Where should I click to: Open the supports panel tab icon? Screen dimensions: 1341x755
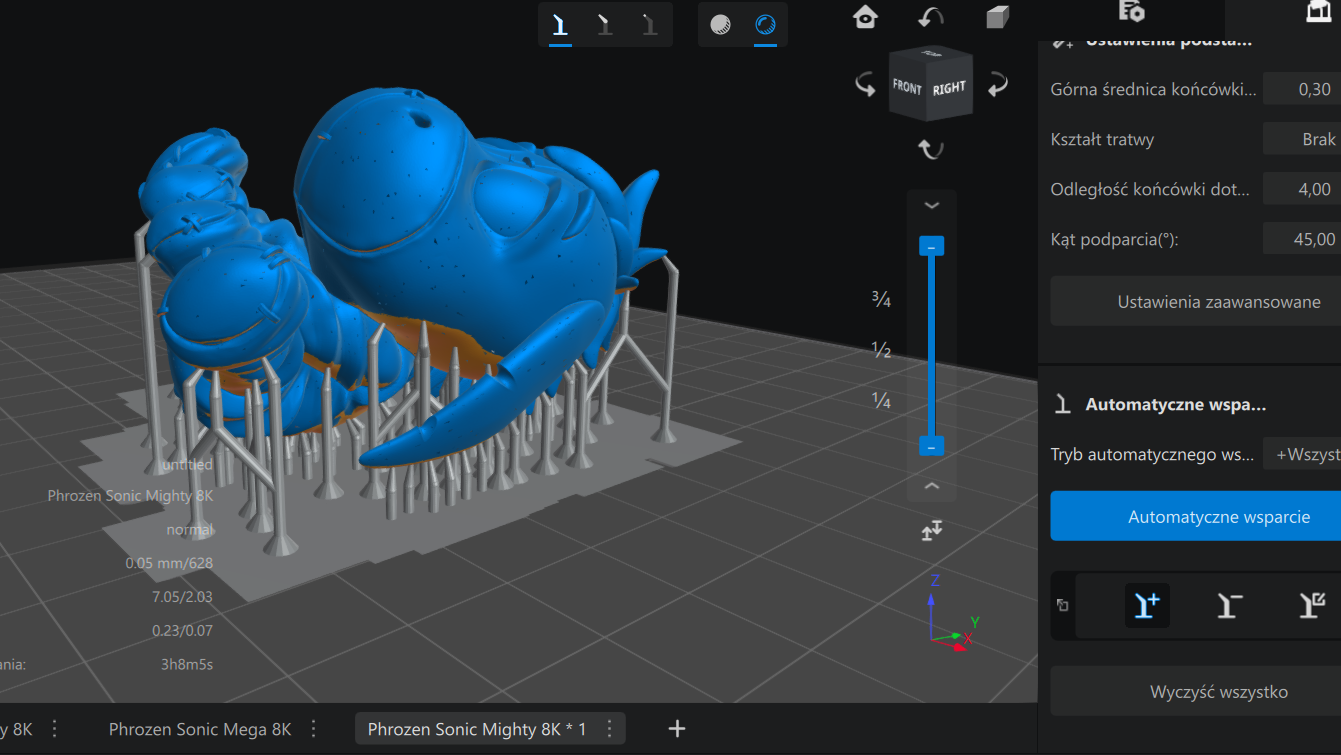1318,12
